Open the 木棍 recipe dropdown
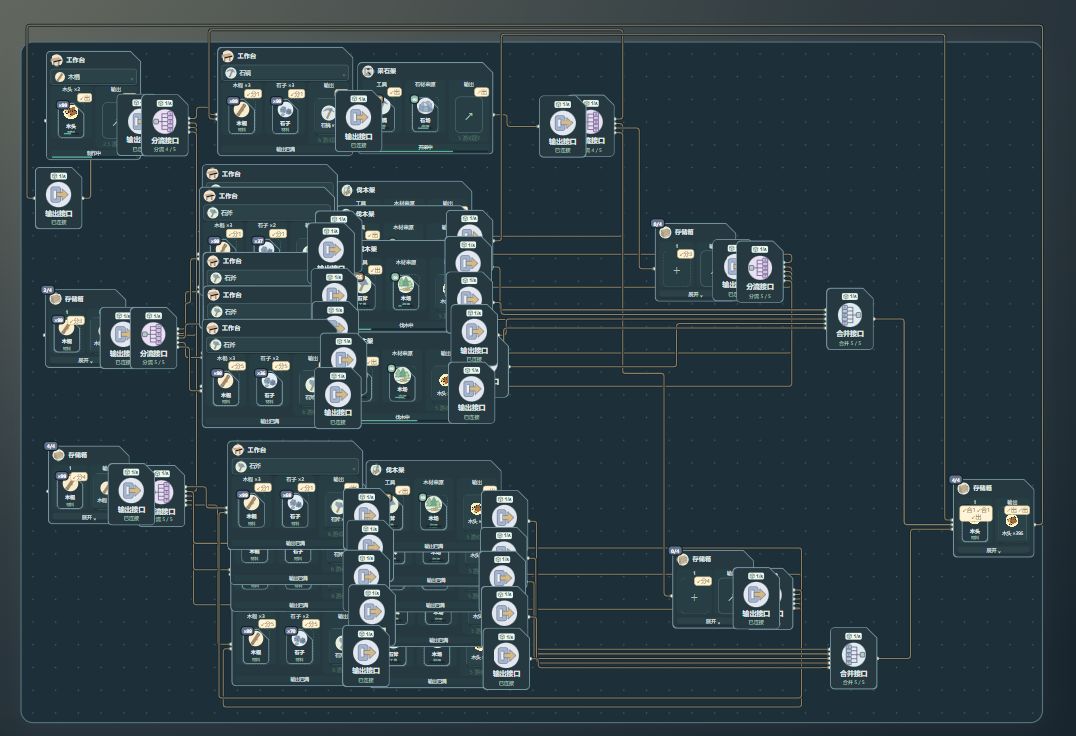The image size is (1076, 736). click(x=93, y=78)
